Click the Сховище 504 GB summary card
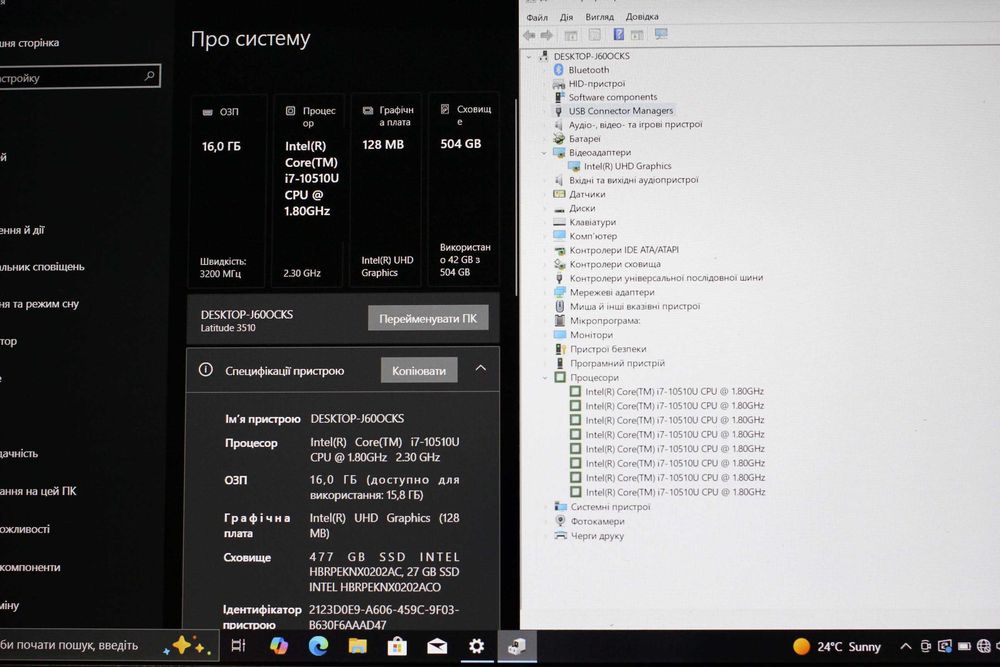This screenshot has width=1000, height=667. click(x=464, y=190)
